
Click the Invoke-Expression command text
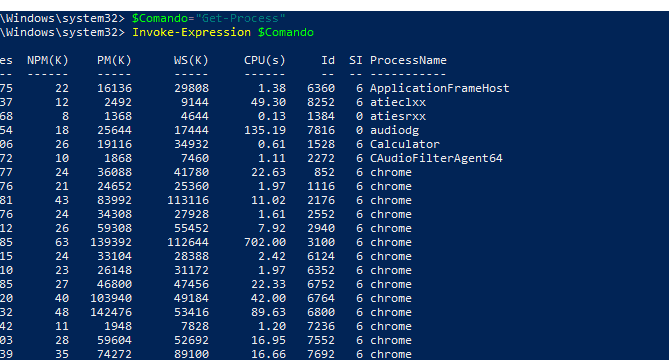192,32
